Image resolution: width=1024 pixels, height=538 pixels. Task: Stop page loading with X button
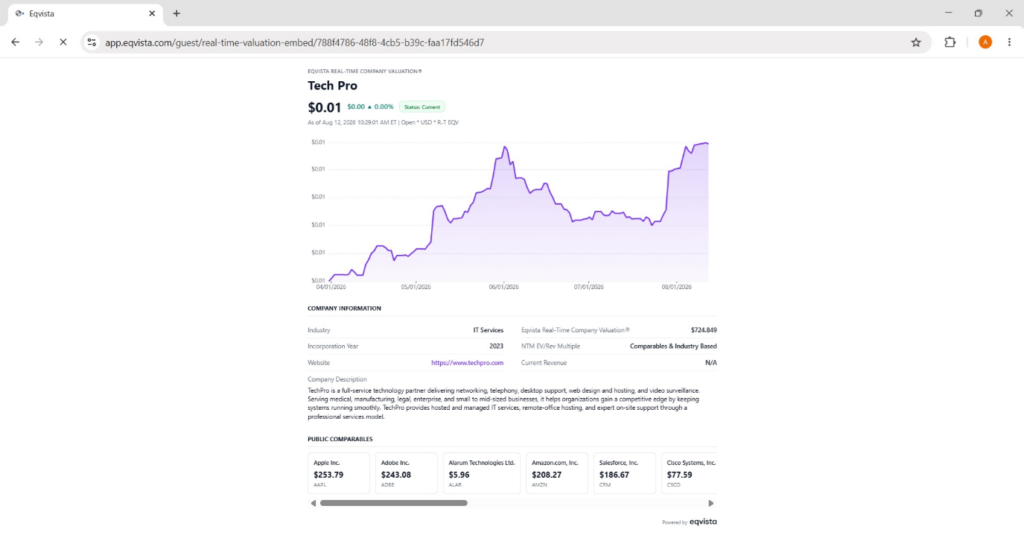pos(63,42)
